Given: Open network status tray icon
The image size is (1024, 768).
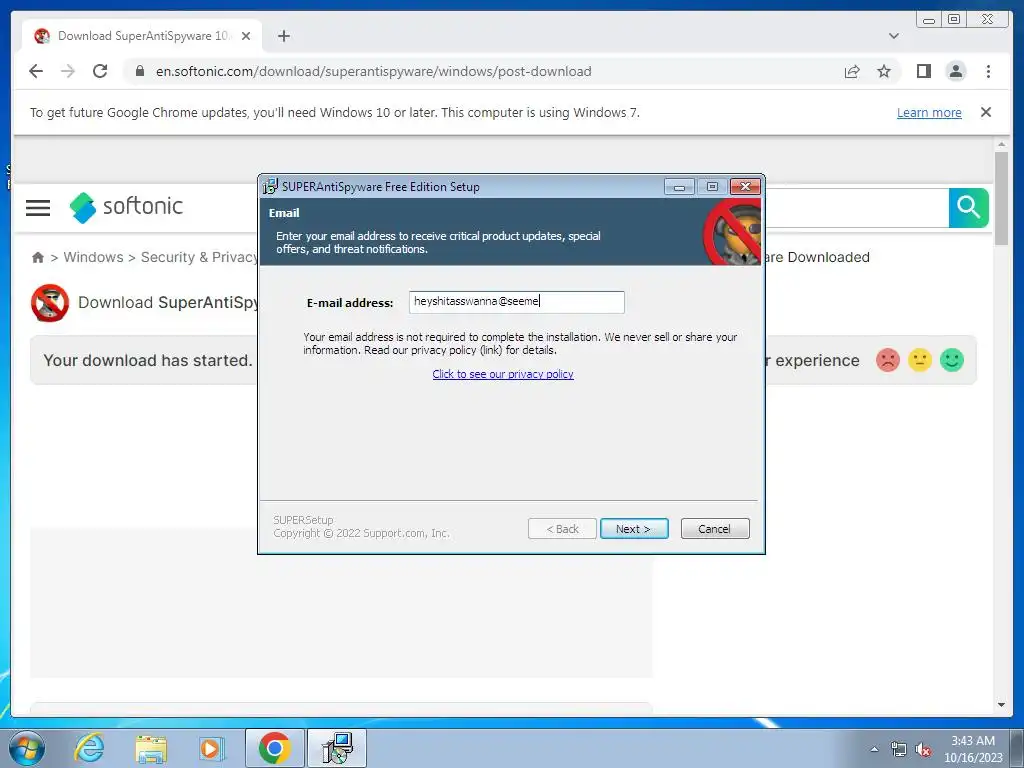Looking at the screenshot, I should tap(899, 749).
